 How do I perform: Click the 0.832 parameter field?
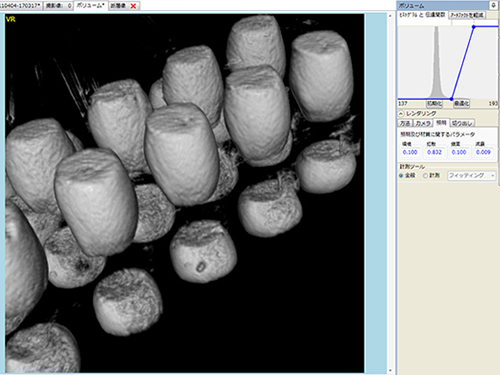(x=434, y=152)
